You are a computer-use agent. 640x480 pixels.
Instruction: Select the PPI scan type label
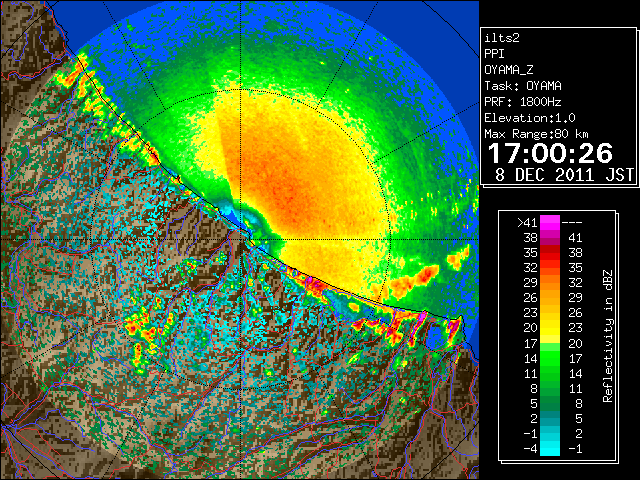(494, 54)
